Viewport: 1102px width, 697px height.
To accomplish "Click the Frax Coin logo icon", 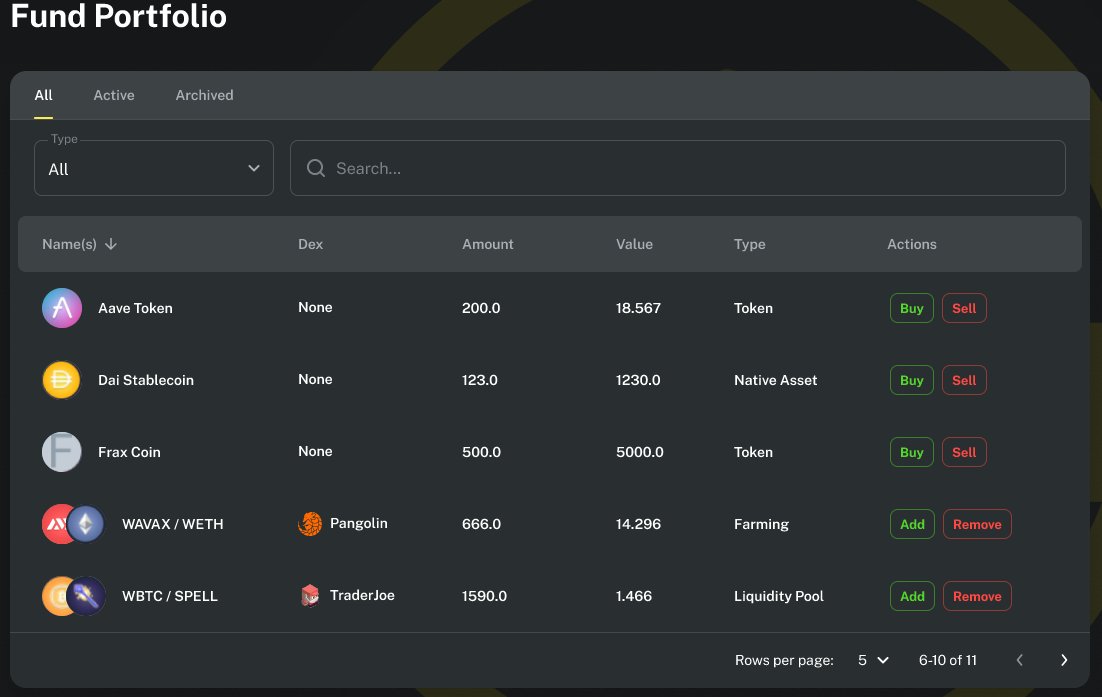I will point(62,452).
